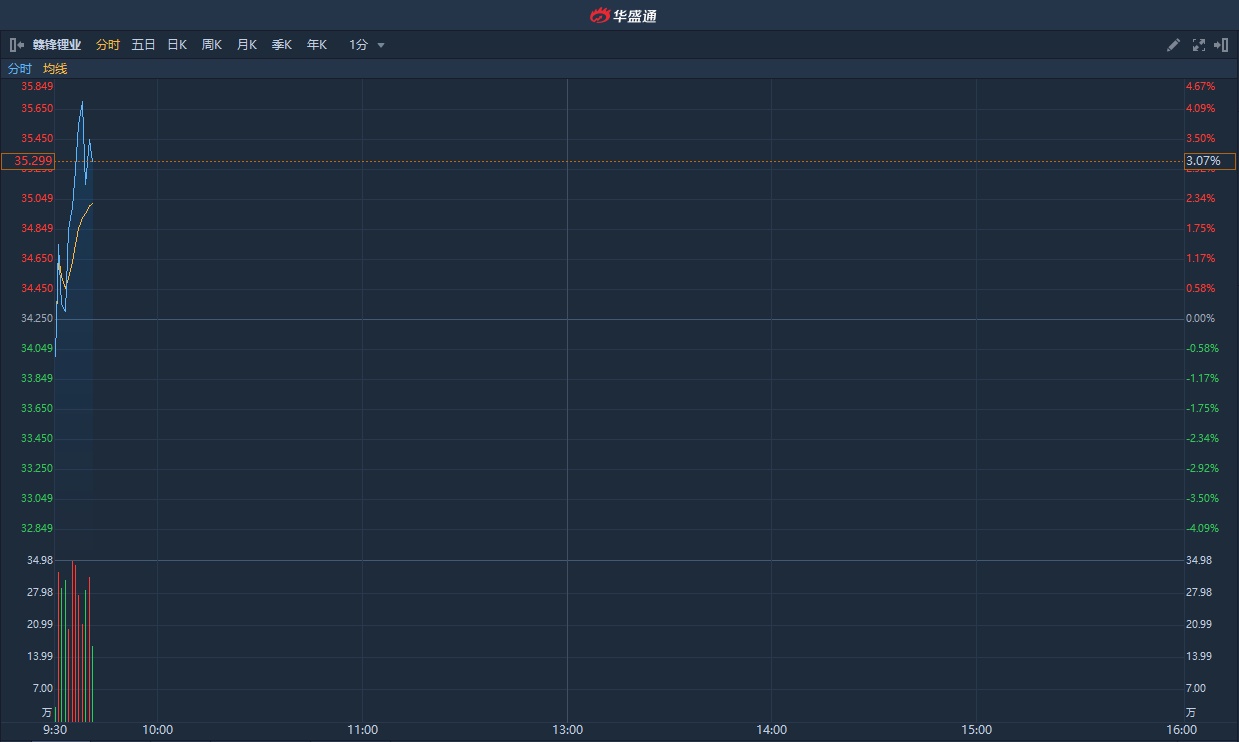Click the 赣锋锂业 stock name
The height and width of the screenshot is (742, 1239).
(x=57, y=45)
